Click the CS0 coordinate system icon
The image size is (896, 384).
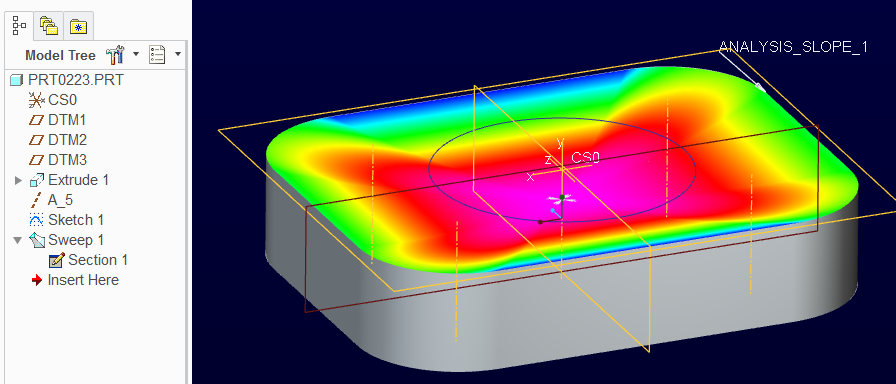tap(37, 101)
